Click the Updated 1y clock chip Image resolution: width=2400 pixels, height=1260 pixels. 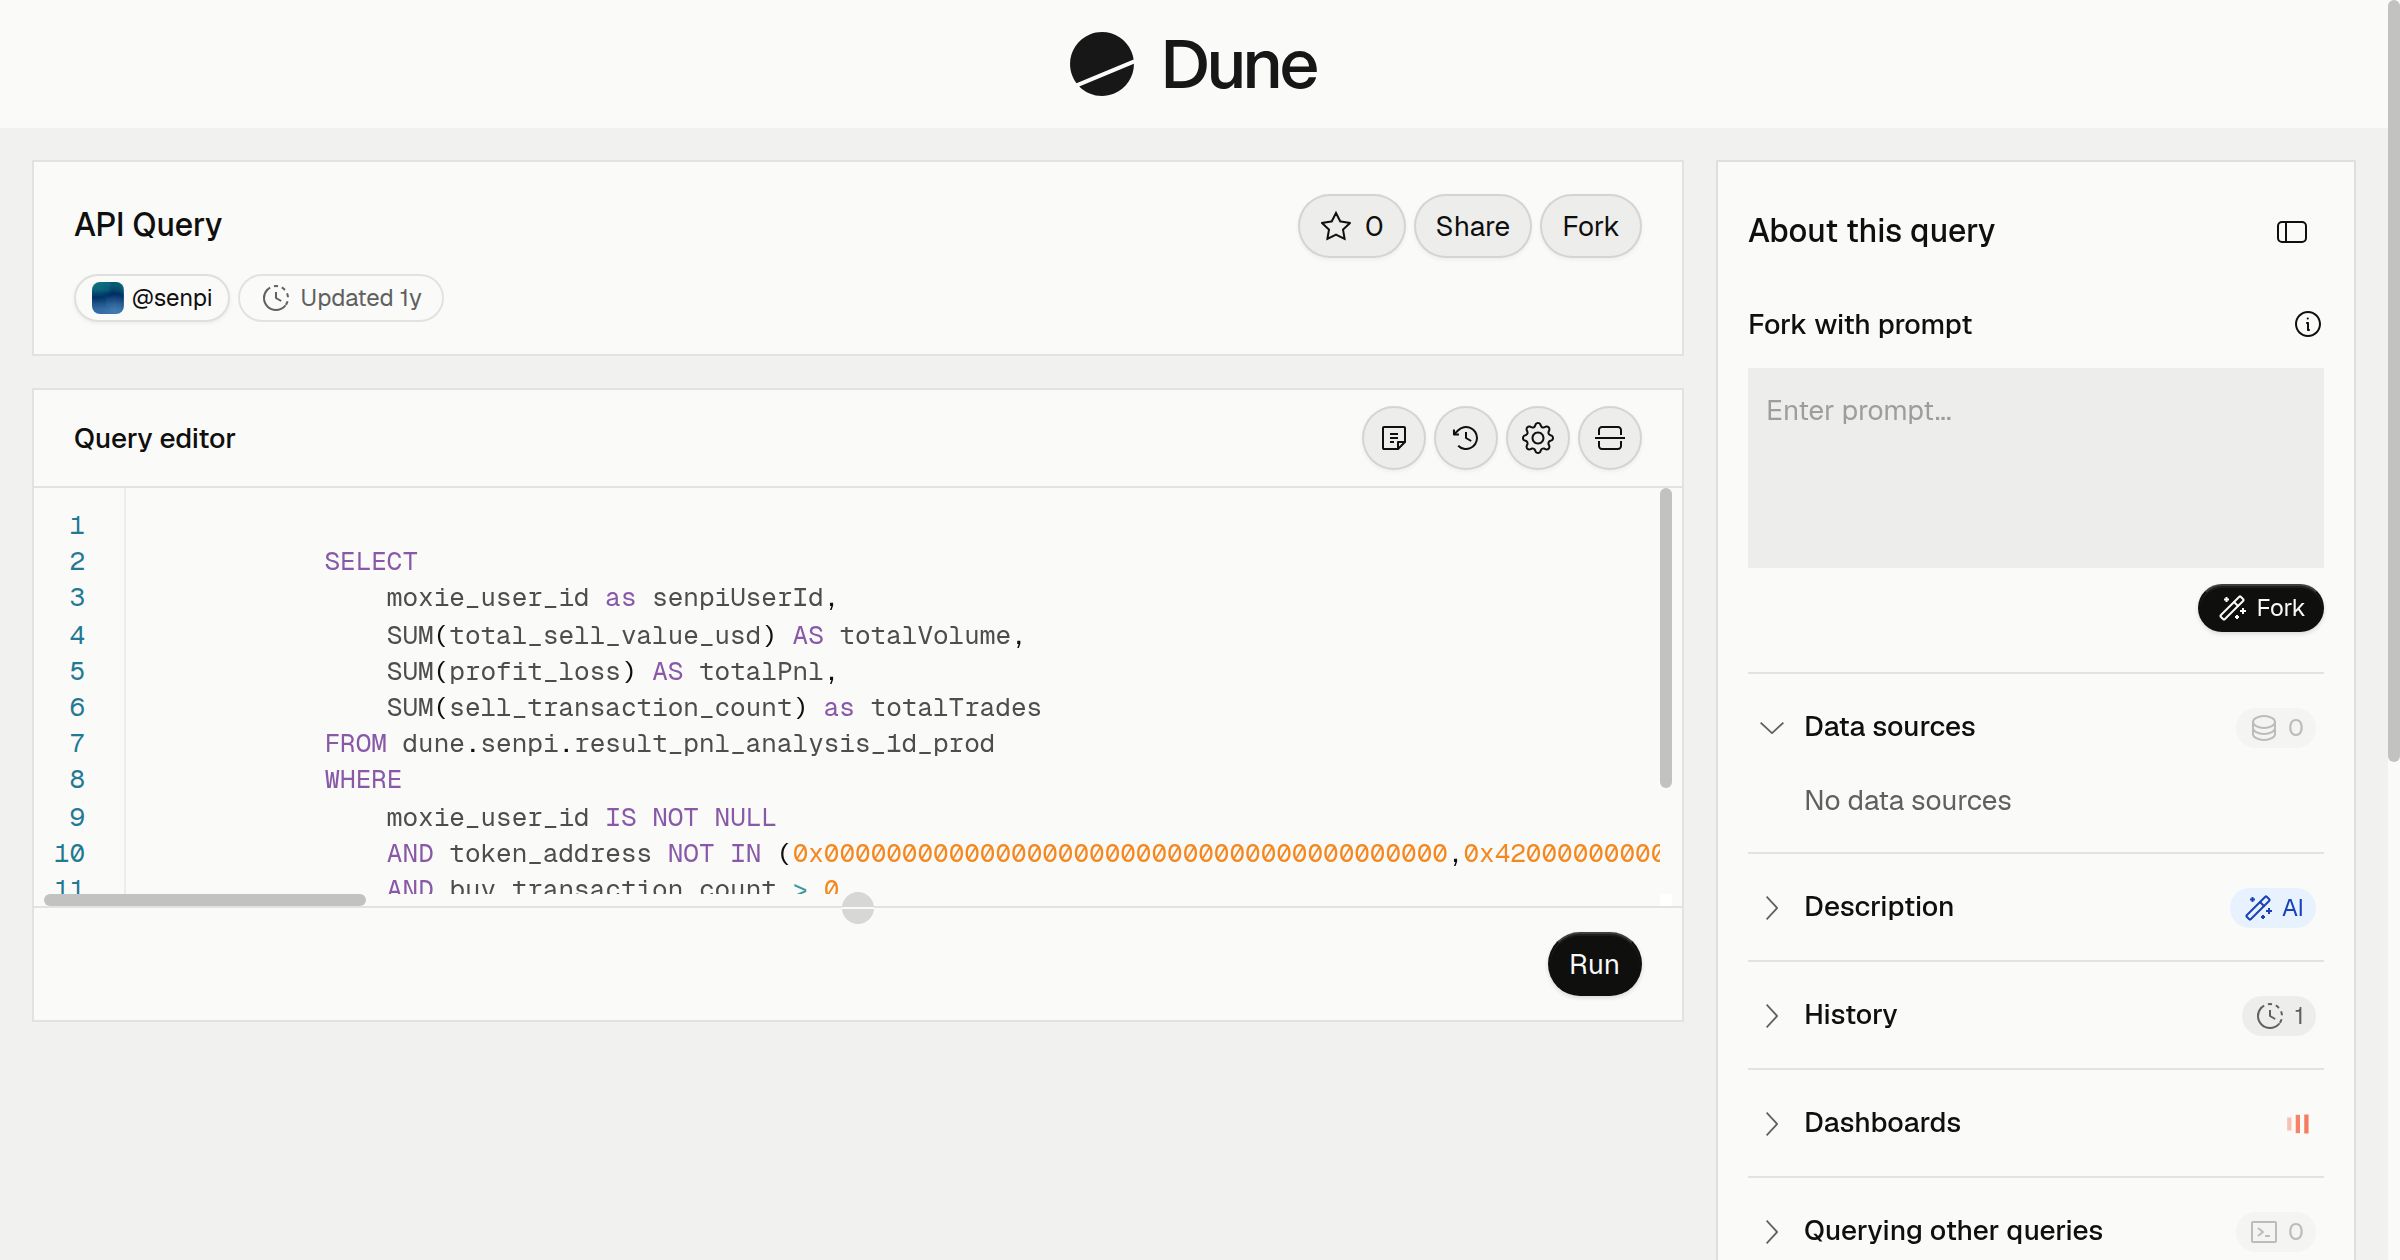[340, 298]
